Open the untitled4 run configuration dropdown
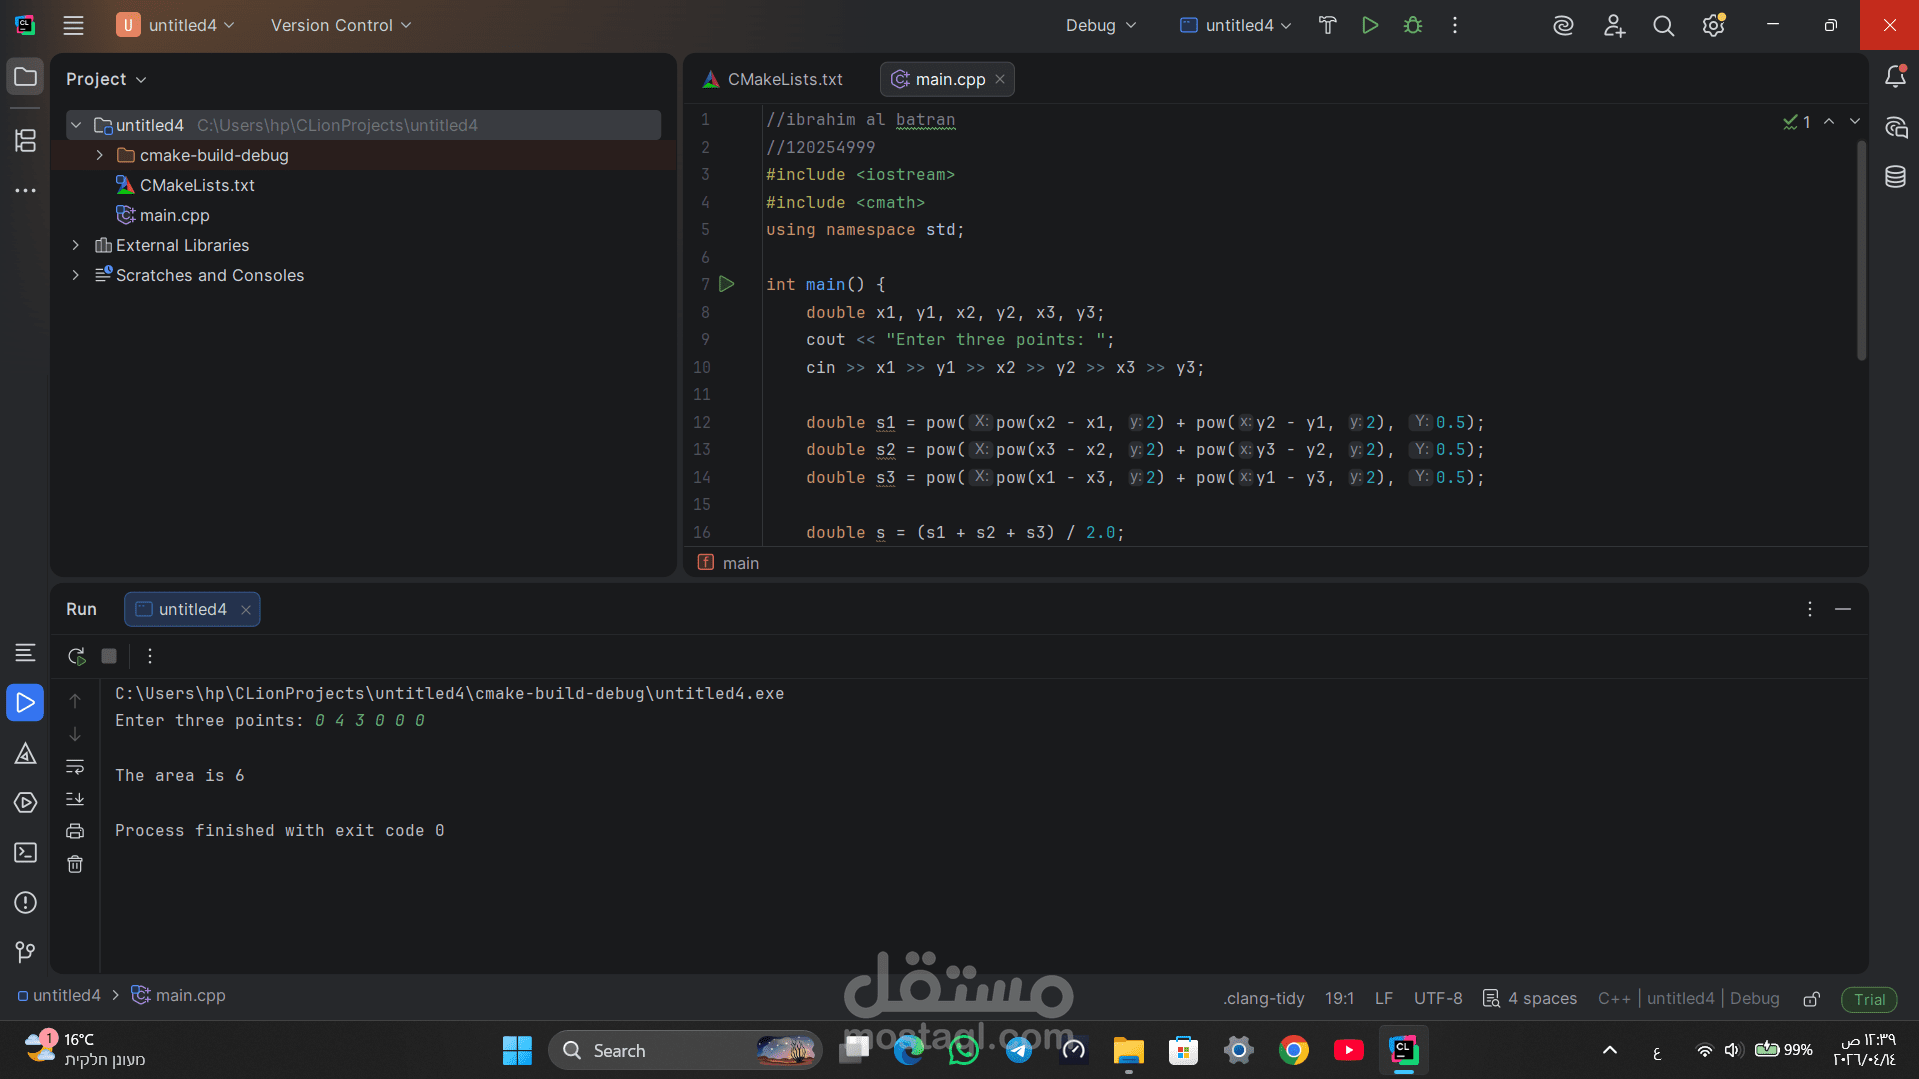The height and width of the screenshot is (1079, 1919). click(x=1236, y=25)
